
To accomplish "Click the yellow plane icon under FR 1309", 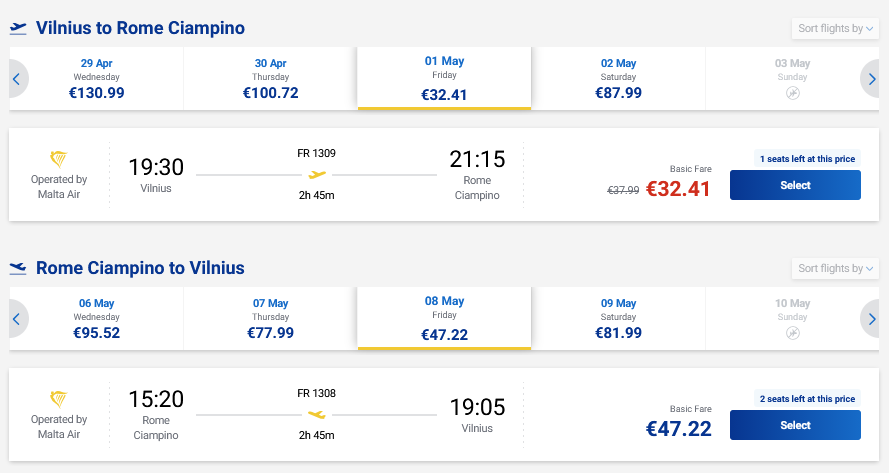I will pos(317,174).
